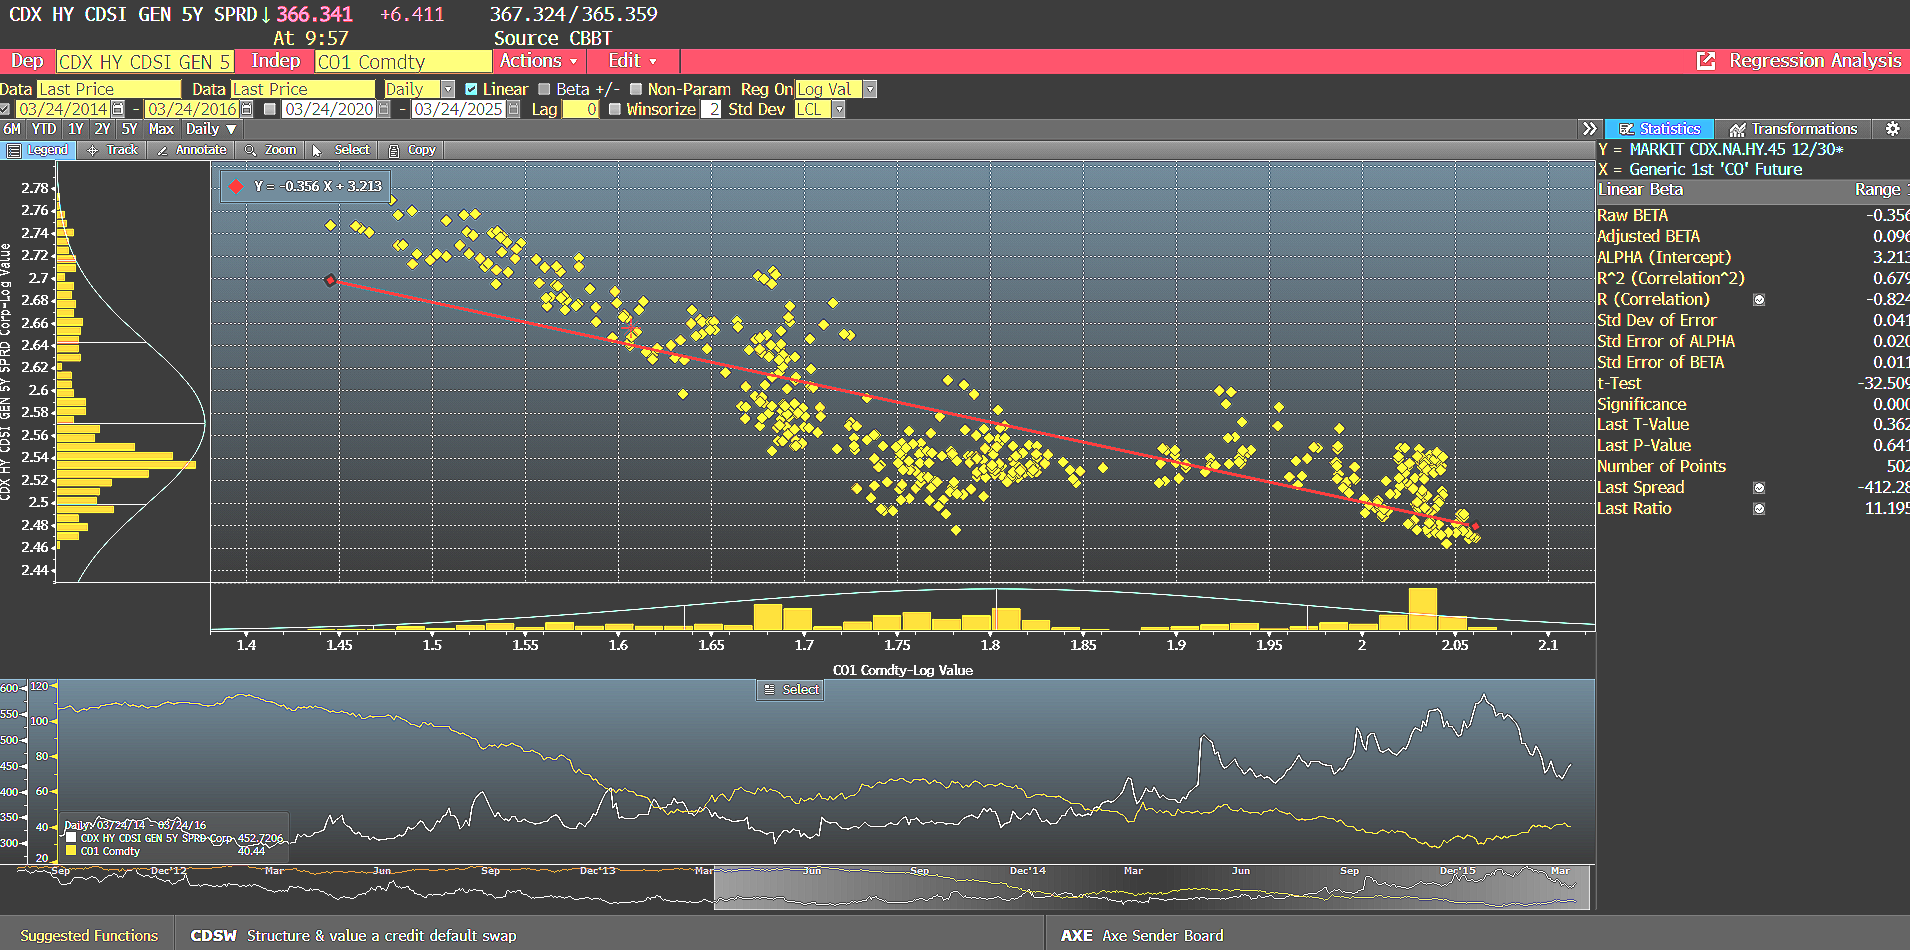This screenshot has height=950, width=1910.
Task: Click the t-Test statistic row
Action: tap(1752, 384)
